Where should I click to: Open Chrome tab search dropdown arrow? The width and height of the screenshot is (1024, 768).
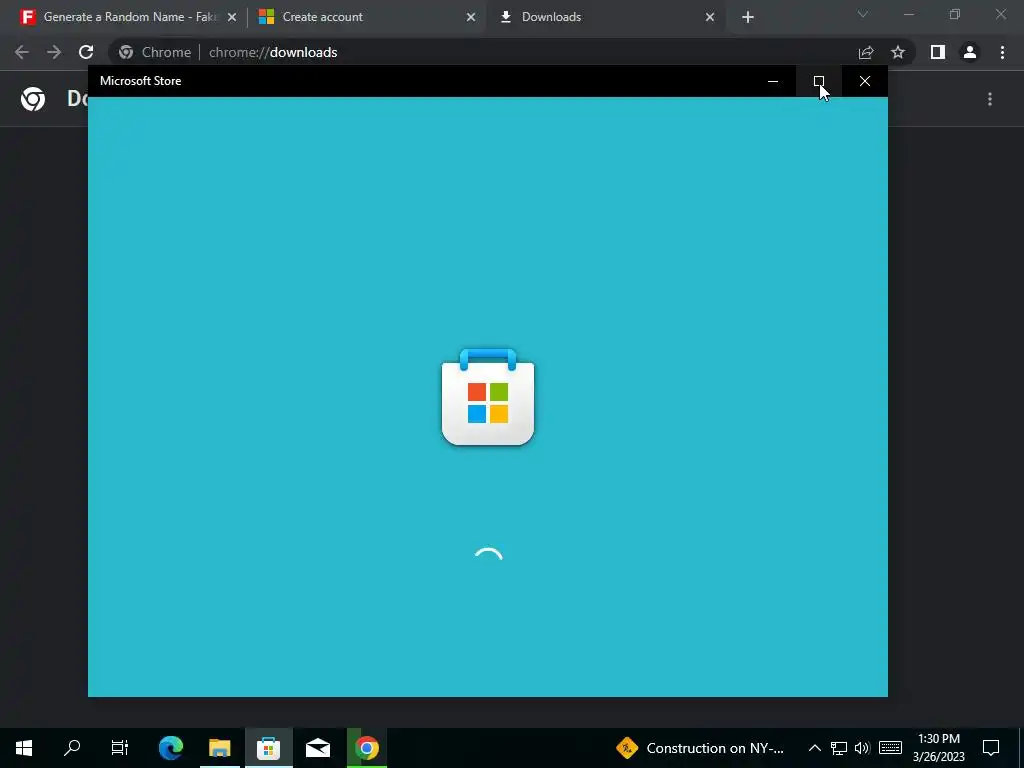coord(863,14)
